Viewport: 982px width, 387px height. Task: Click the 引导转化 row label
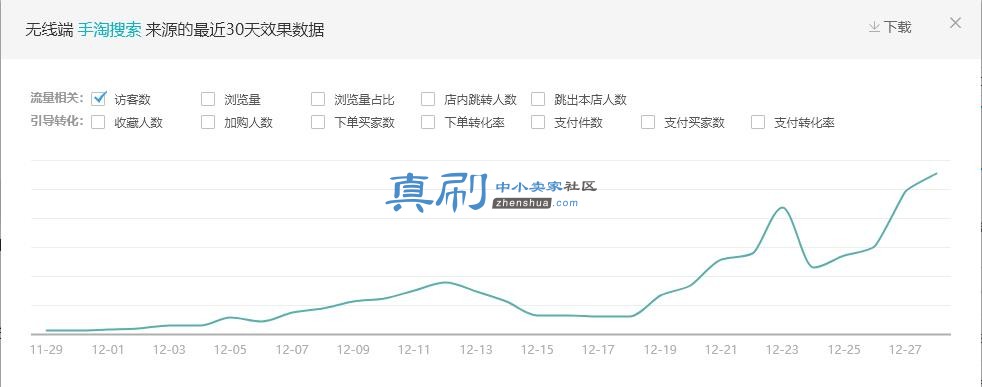click(57, 121)
